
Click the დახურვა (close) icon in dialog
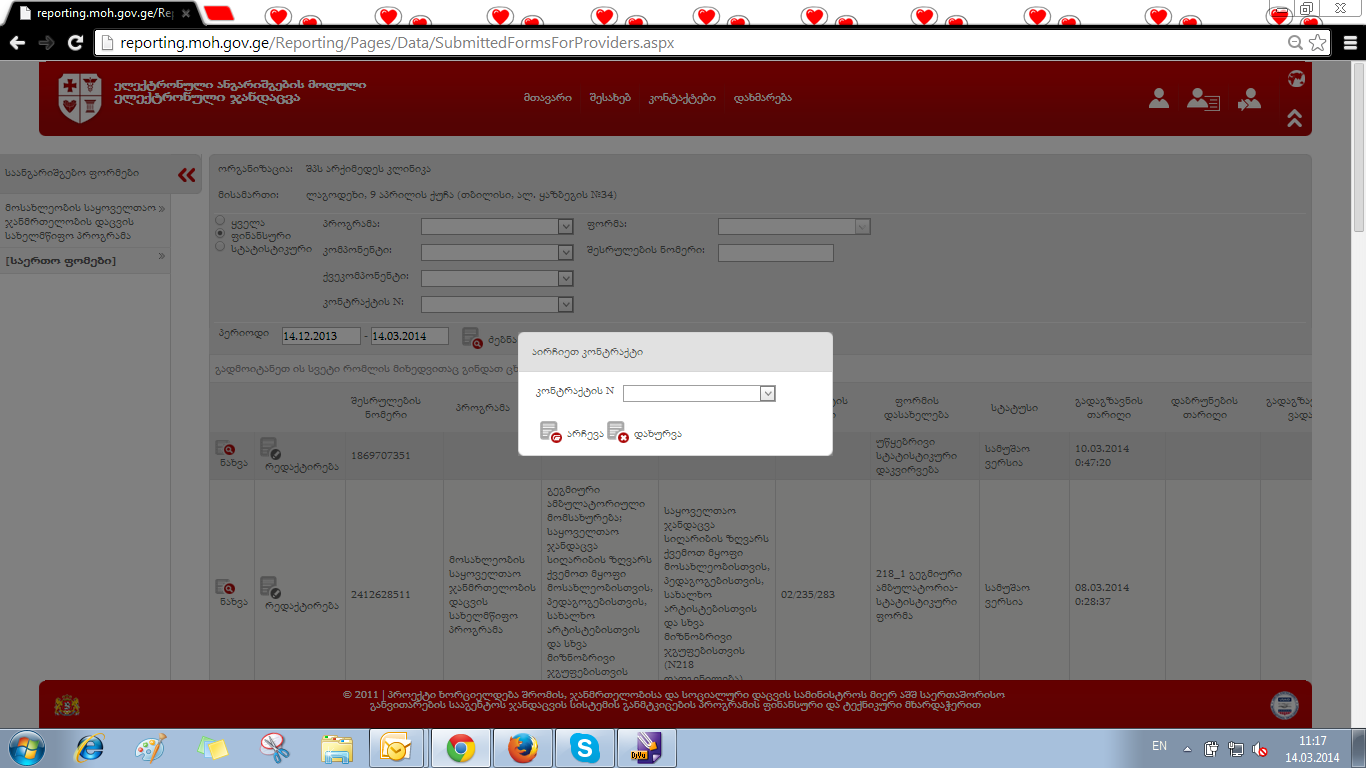pyautogui.click(x=617, y=432)
